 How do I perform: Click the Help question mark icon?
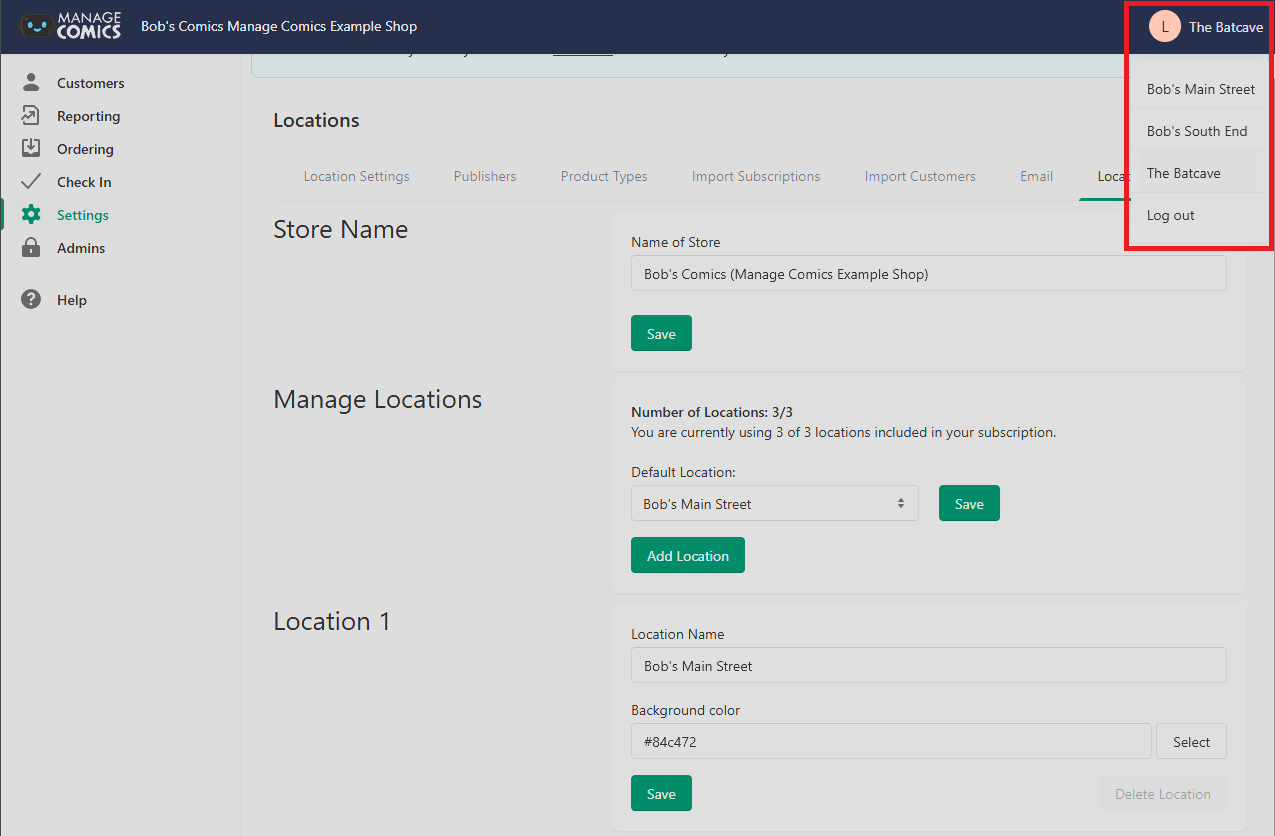click(31, 300)
